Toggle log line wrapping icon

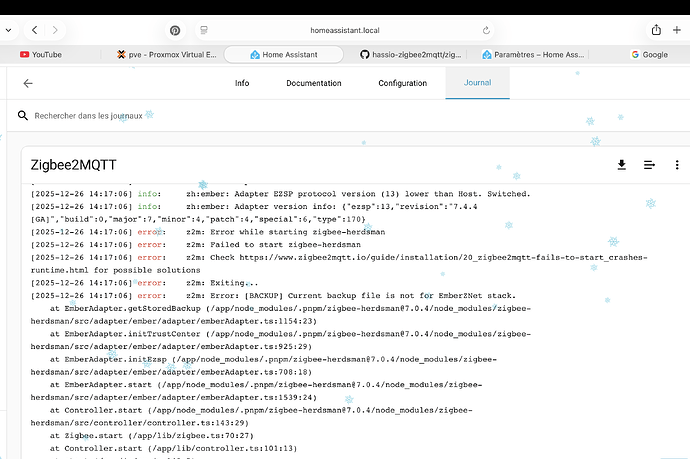pos(649,165)
